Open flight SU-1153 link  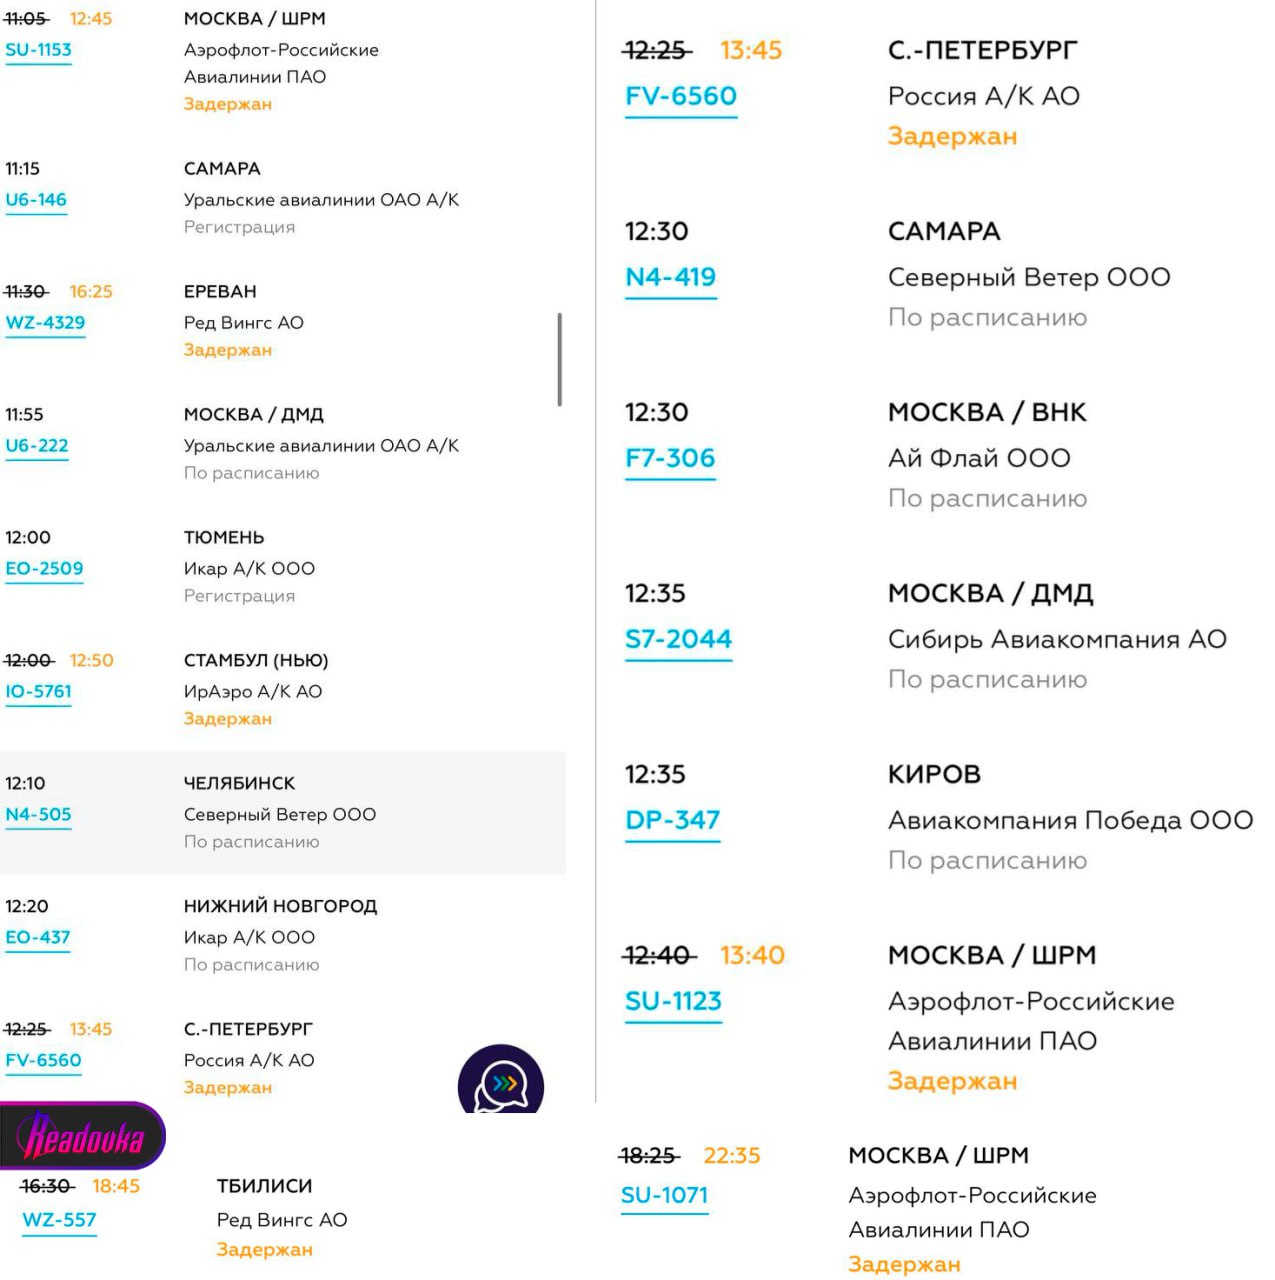39,49
